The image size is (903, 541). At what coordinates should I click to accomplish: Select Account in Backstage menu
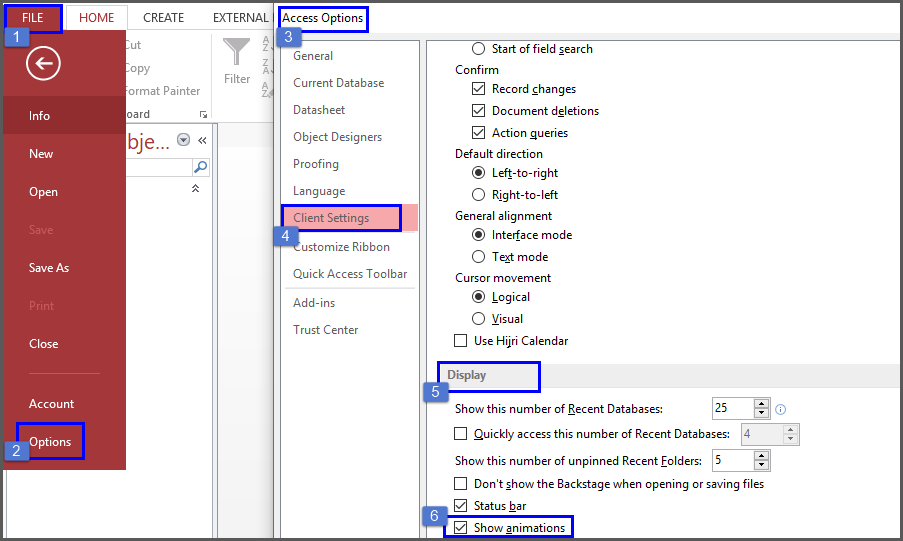(64, 404)
